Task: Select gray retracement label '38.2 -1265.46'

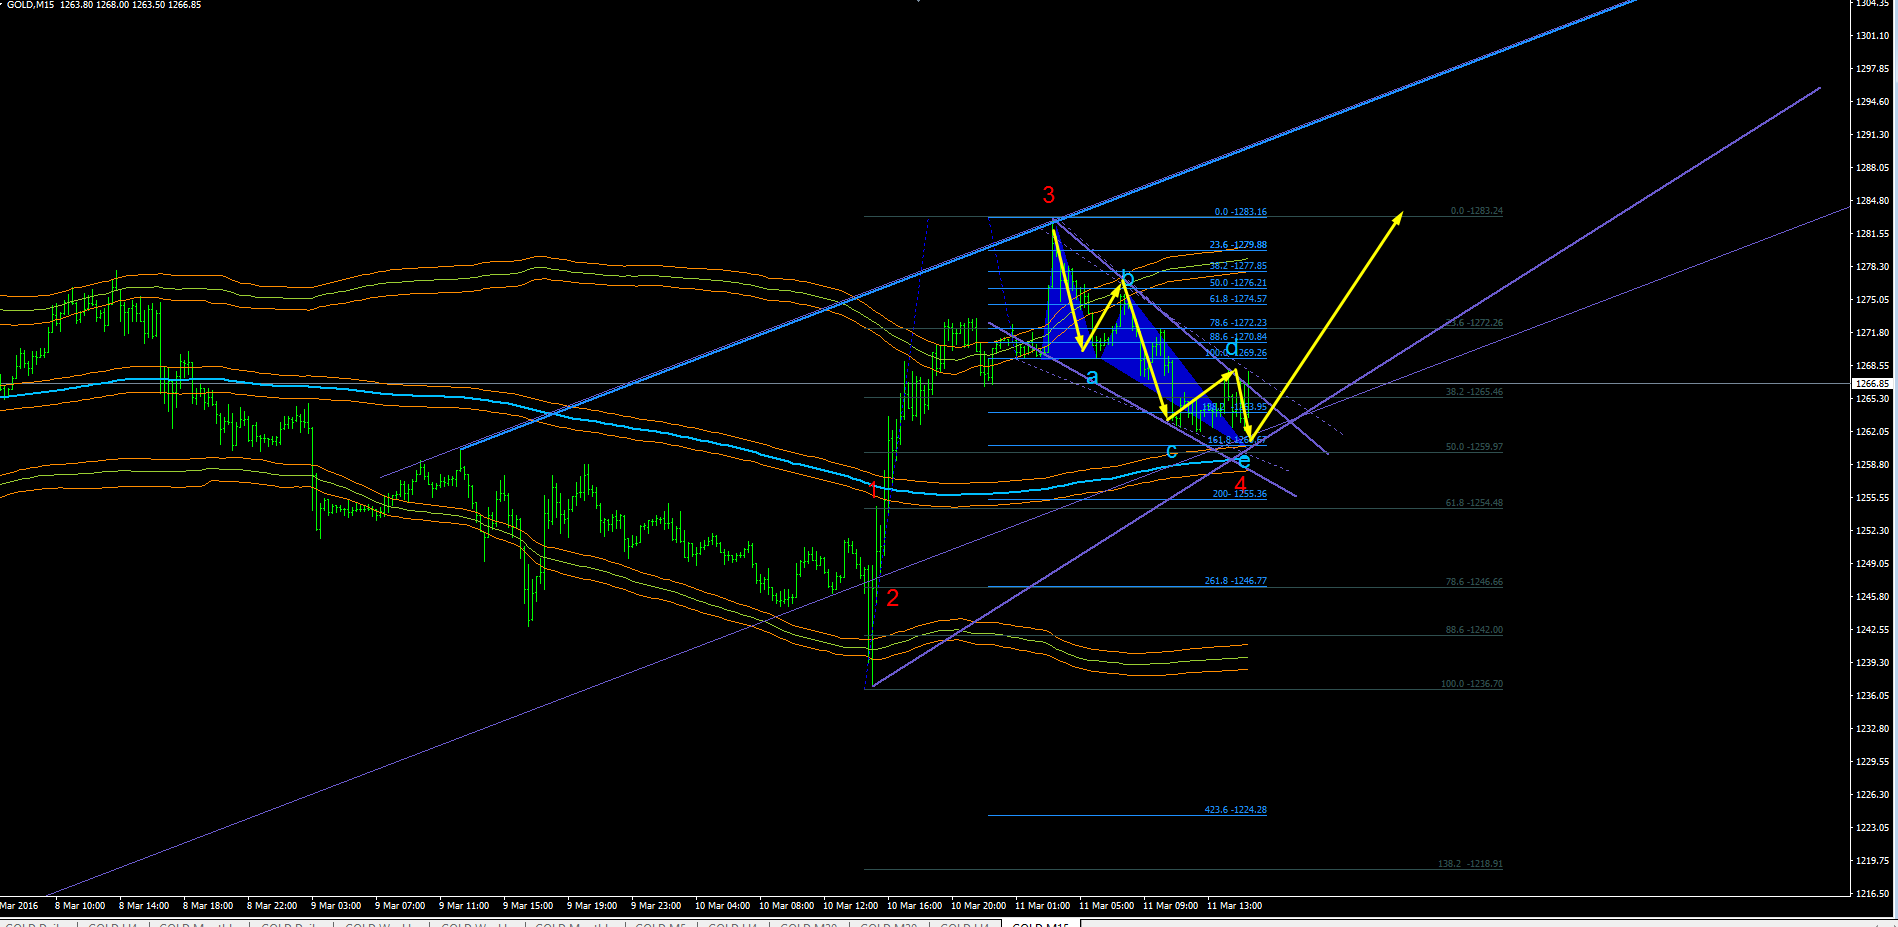Action: 1474,392
